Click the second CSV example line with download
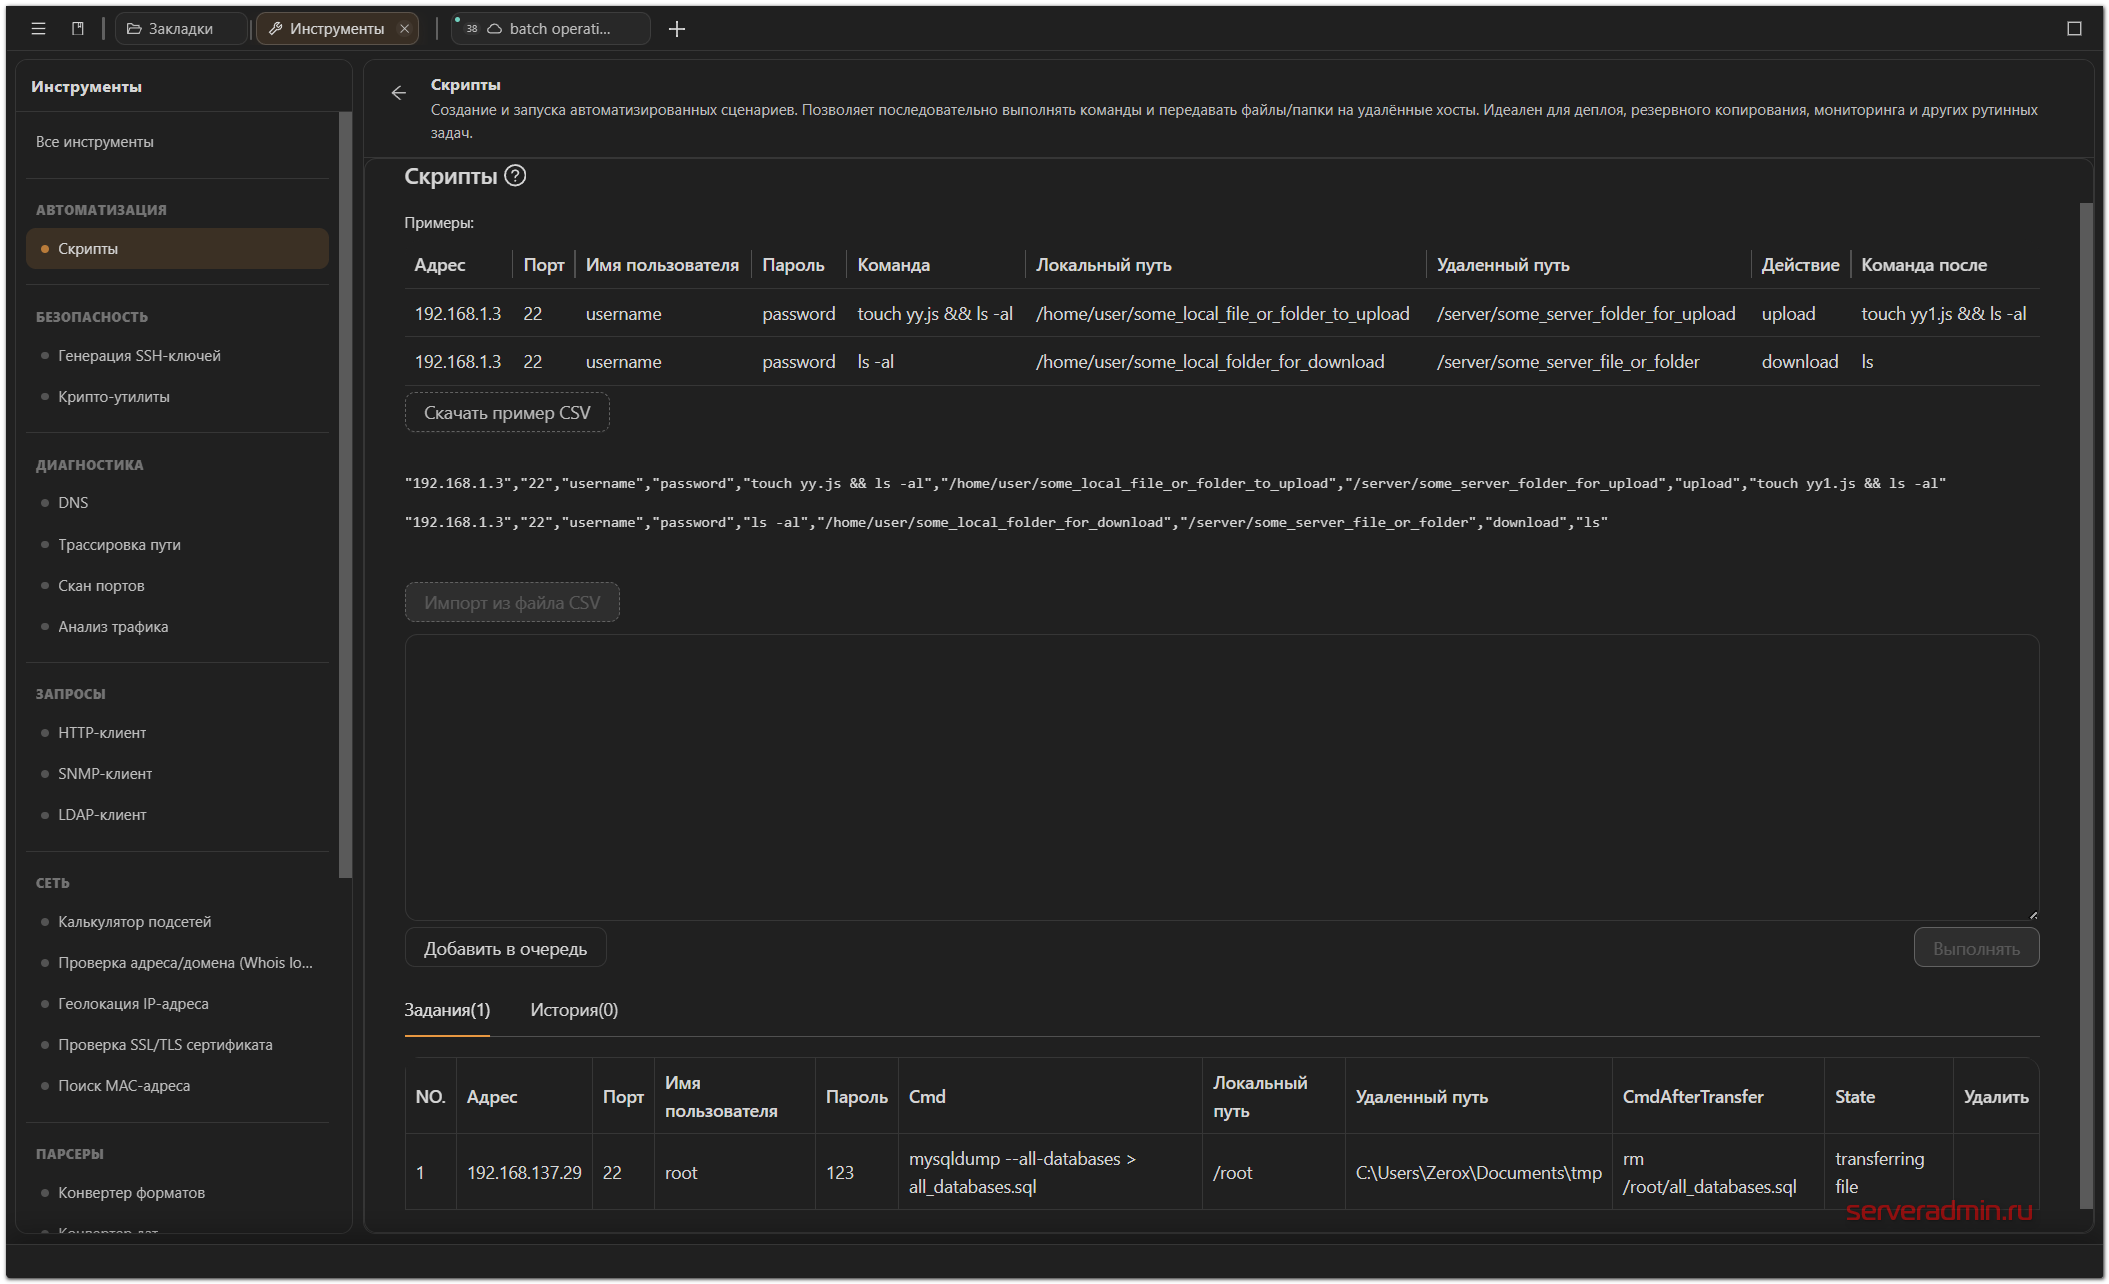 point(1006,523)
